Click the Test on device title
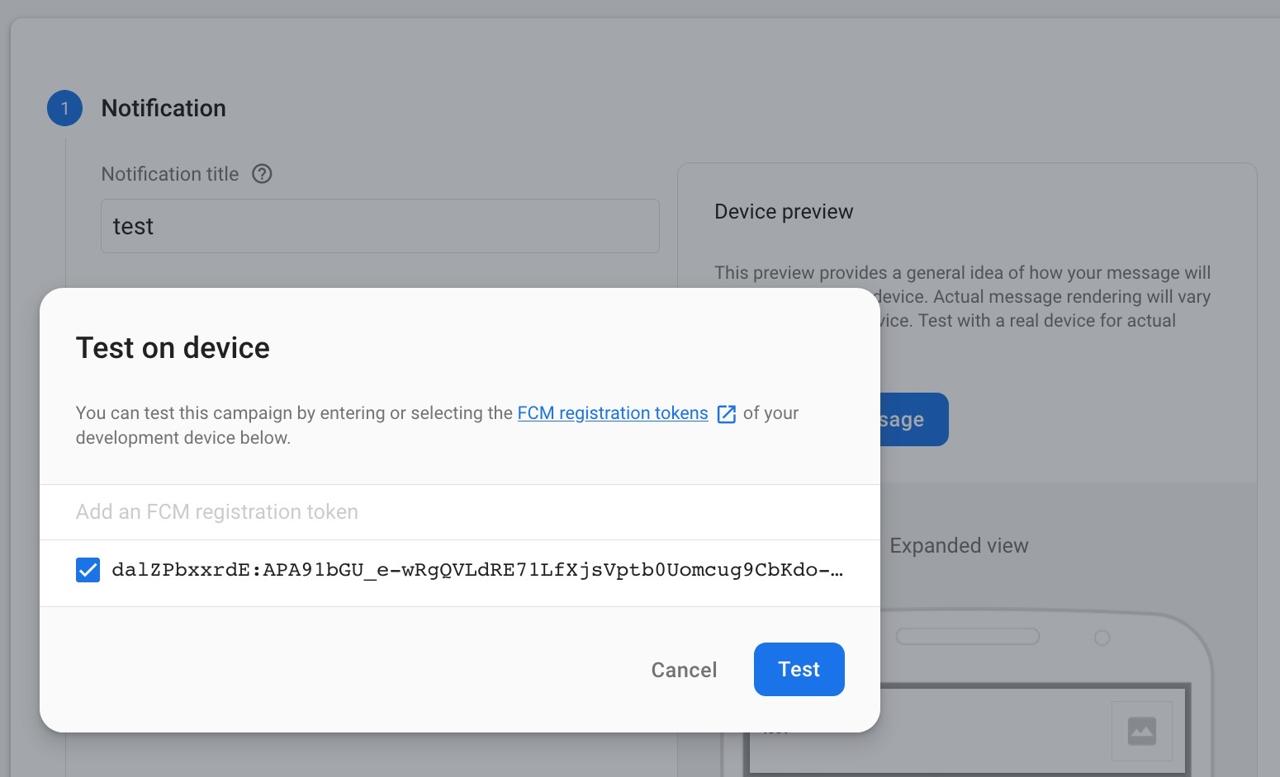This screenshot has height=777, width=1280. click(173, 348)
